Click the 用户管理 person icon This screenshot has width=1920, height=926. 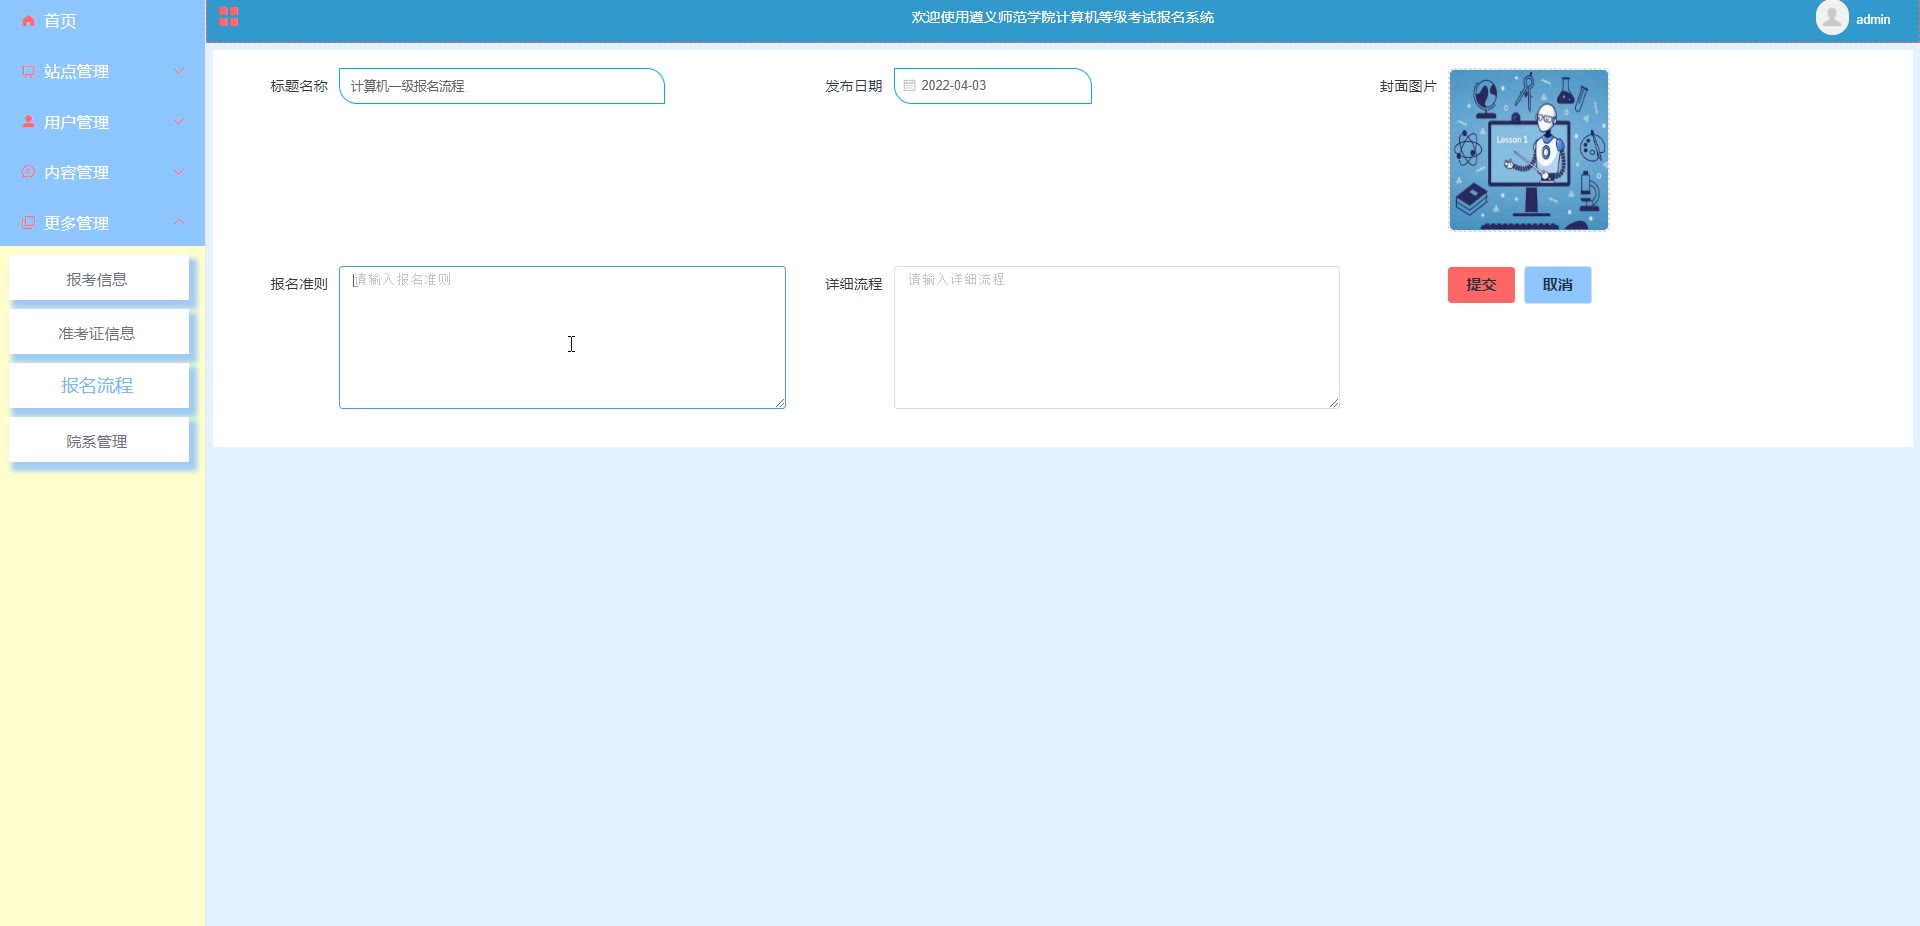coord(28,122)
